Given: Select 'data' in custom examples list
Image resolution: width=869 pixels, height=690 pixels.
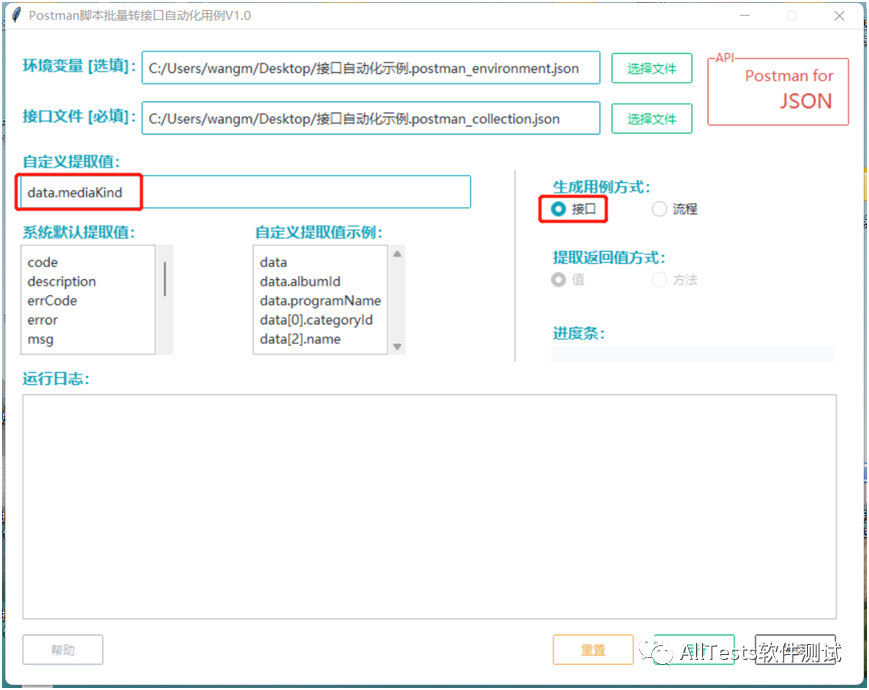Looking at the screenshot, I should click(x=273, y=262).
